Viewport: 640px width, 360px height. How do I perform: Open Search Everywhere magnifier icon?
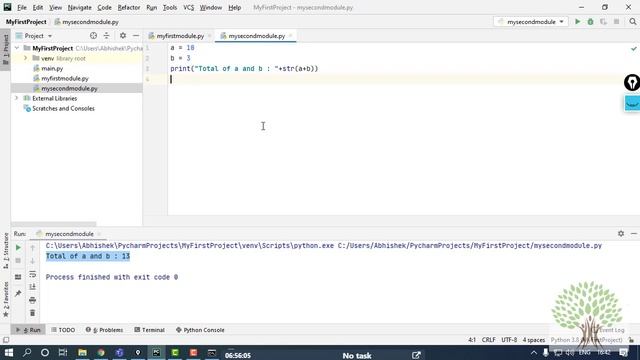pyautogui.click(x=632, y=22)
